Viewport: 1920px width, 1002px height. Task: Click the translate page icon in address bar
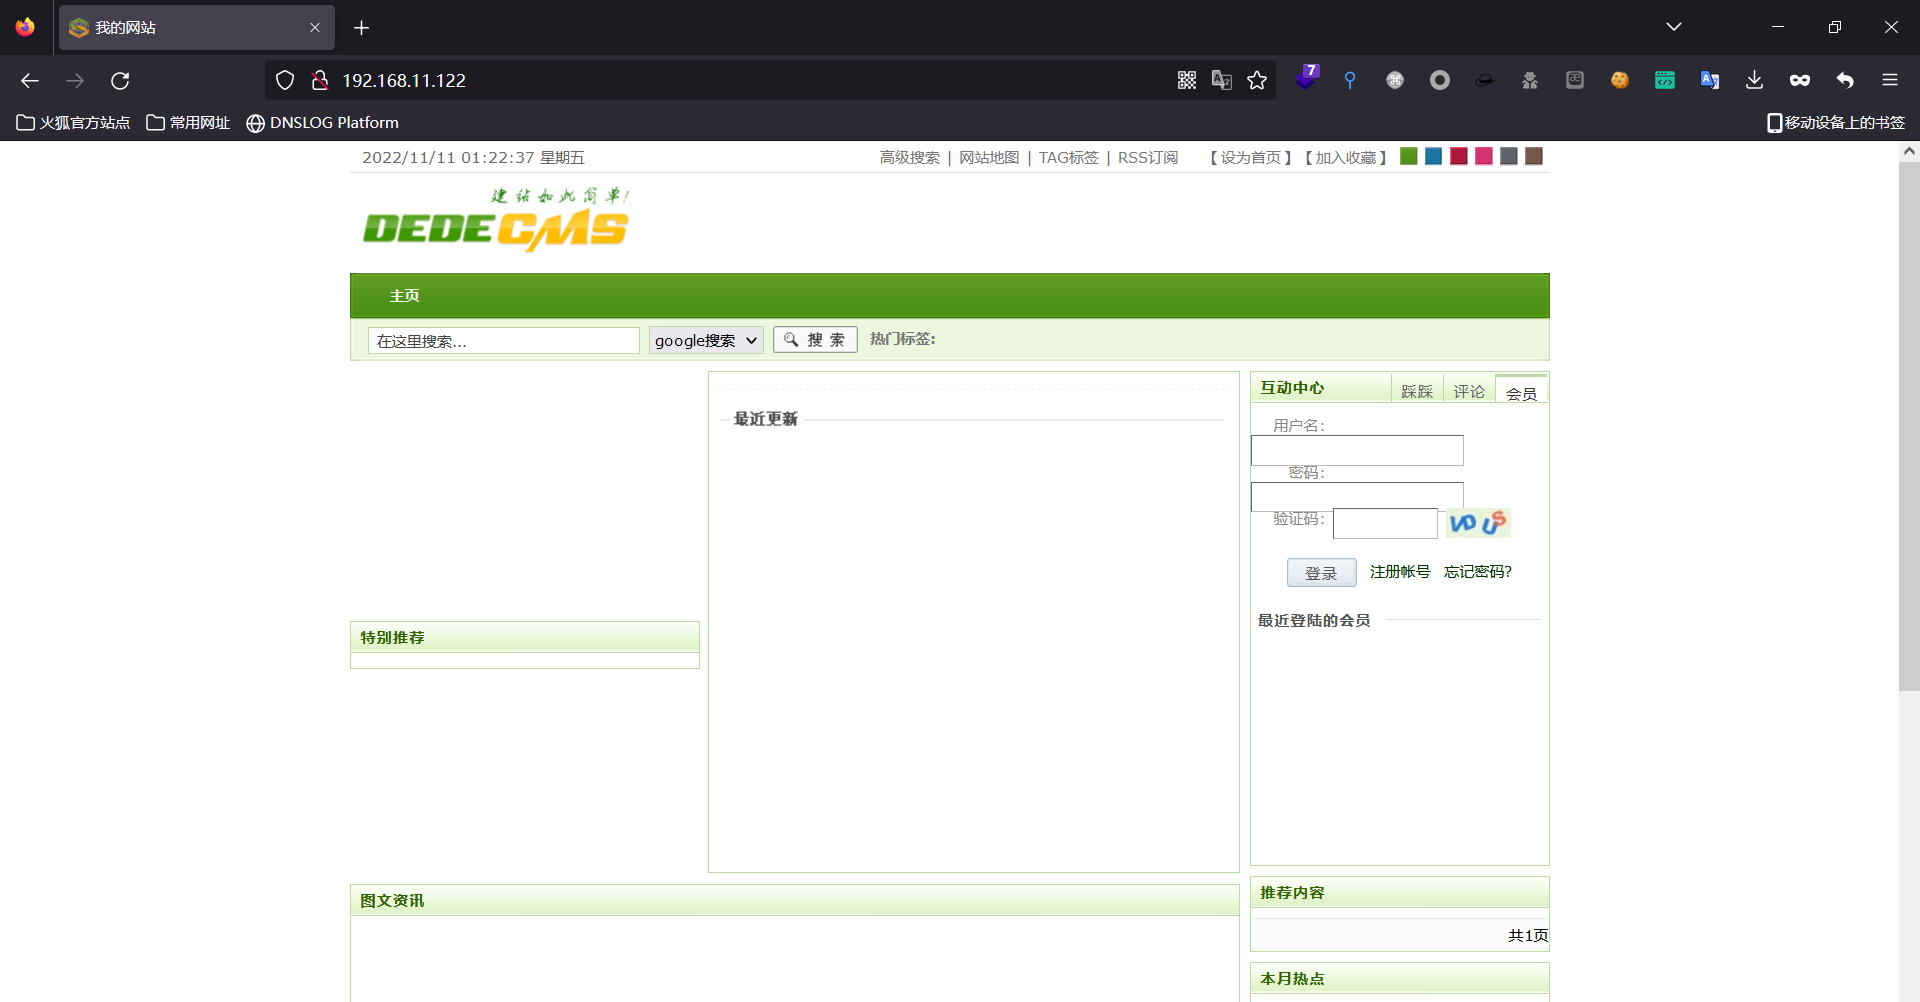1222,80
